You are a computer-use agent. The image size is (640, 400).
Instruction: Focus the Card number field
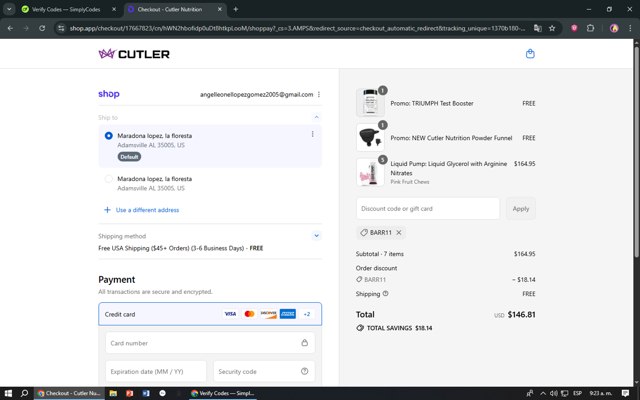(x=210, y=343)
